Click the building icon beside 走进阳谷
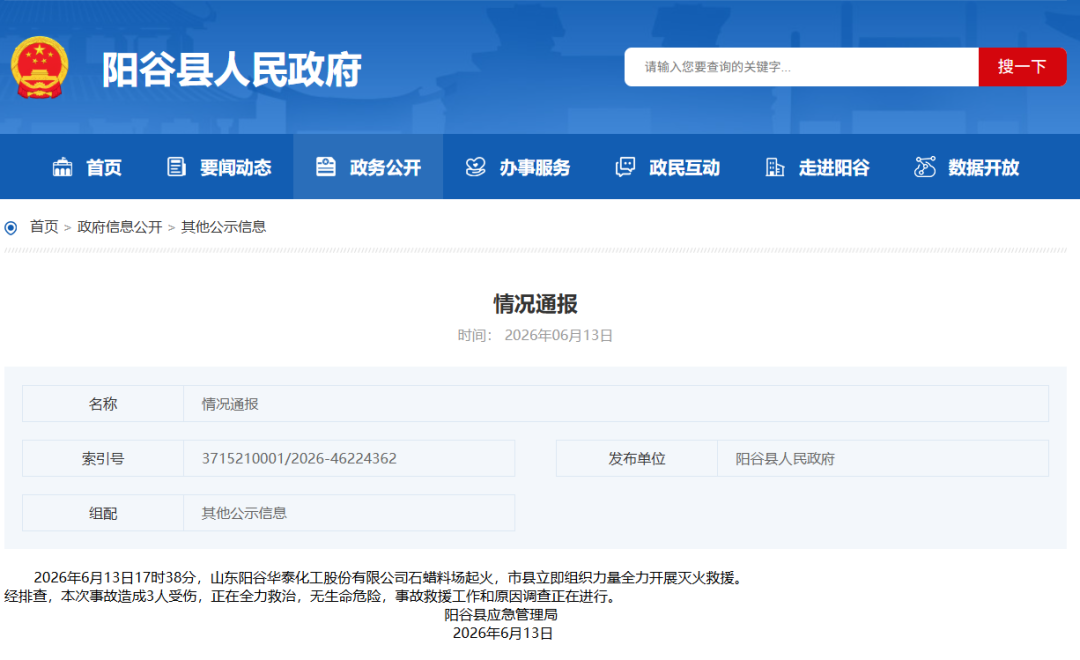The image size is (1080, 660). (775, 167)
